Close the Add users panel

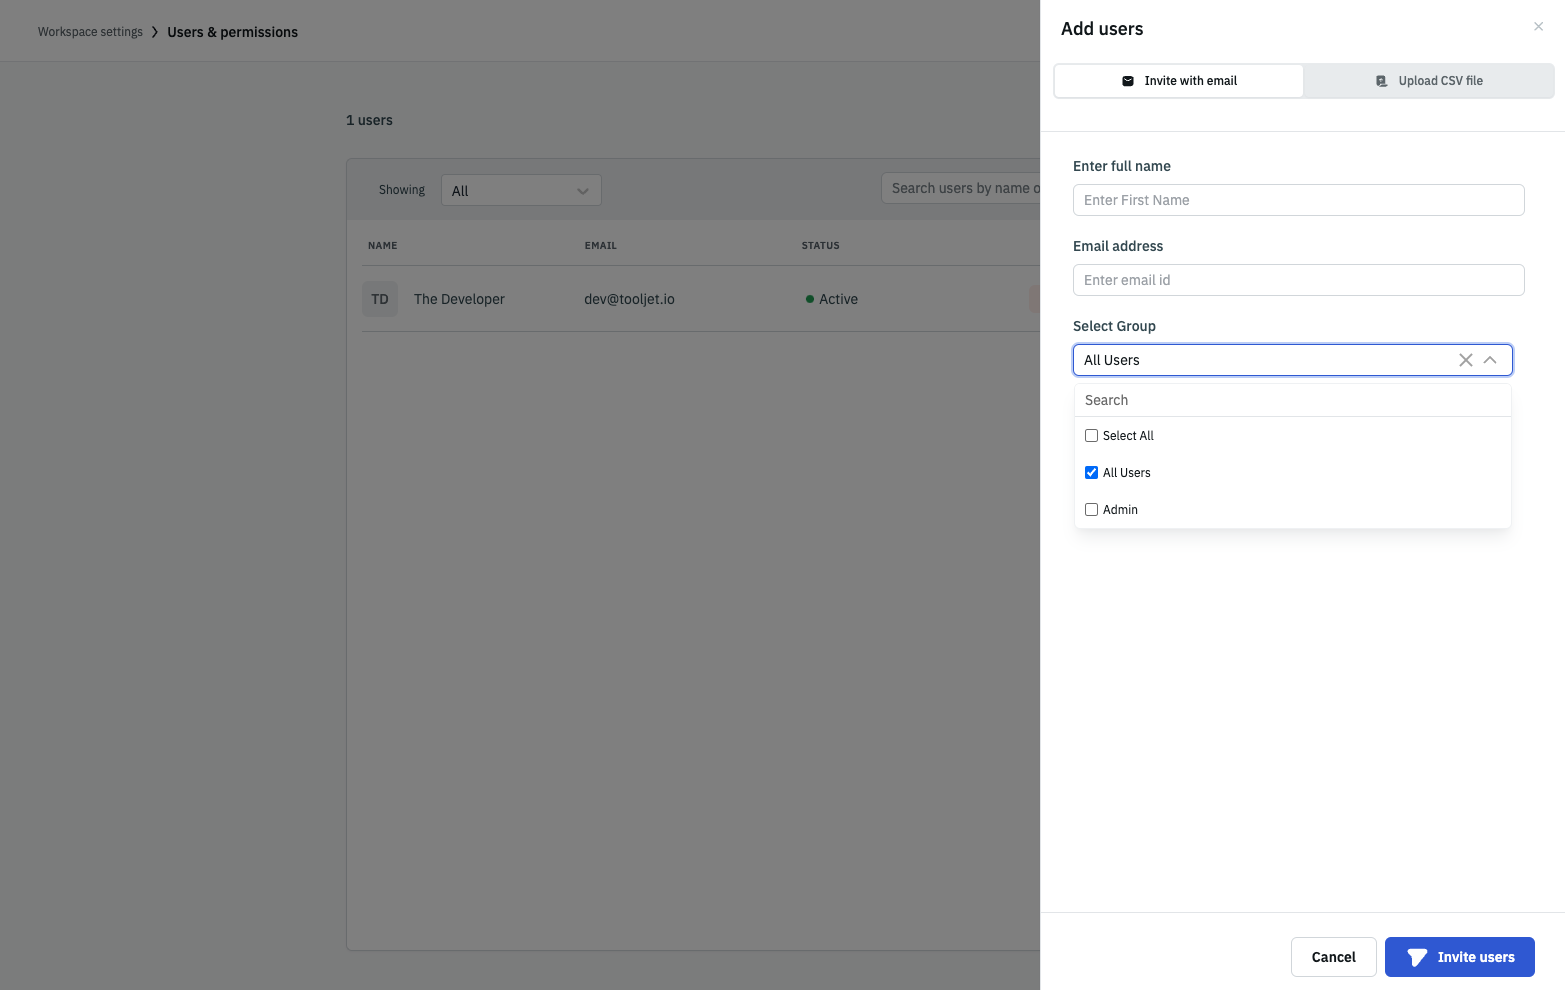point(1538,27)
